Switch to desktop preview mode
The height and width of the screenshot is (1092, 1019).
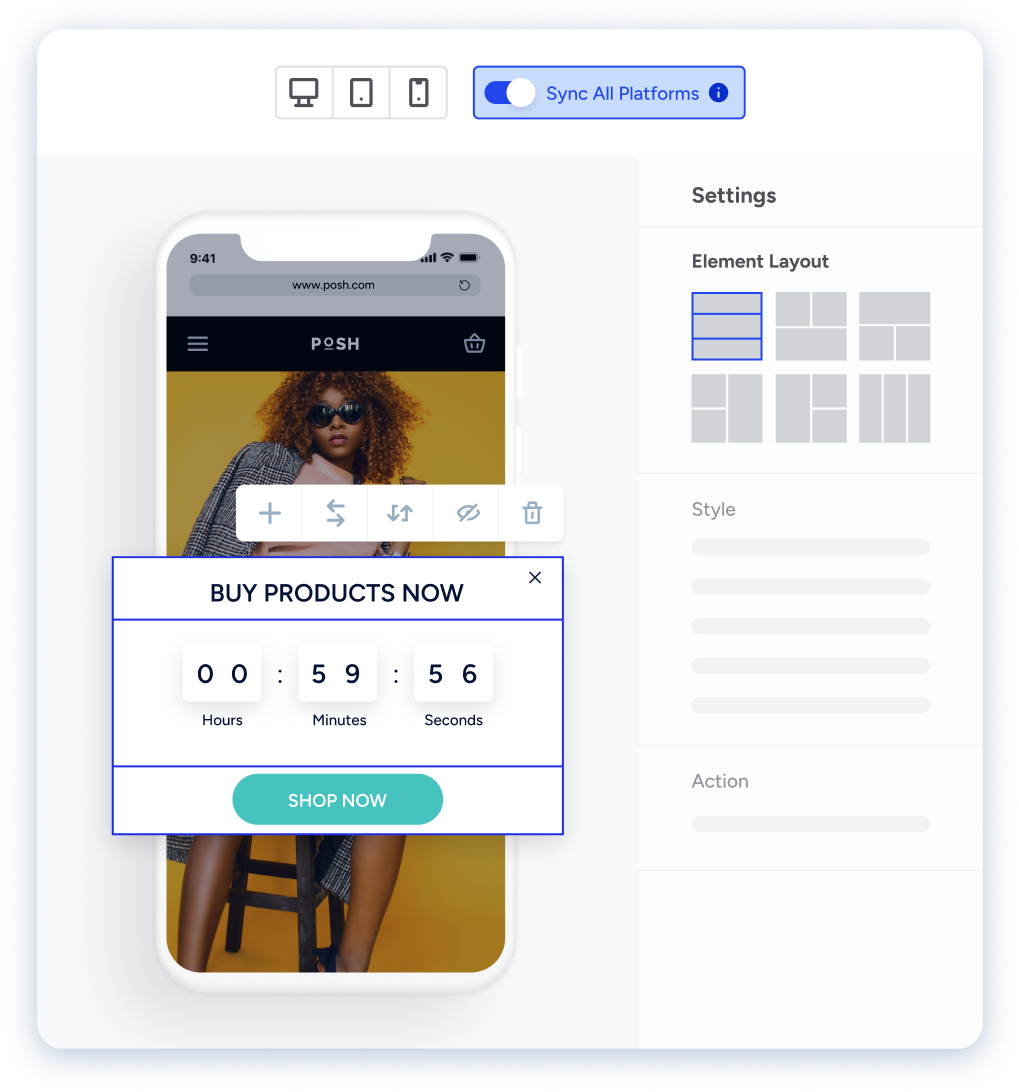pyautogui.click(x=304, y=93)
